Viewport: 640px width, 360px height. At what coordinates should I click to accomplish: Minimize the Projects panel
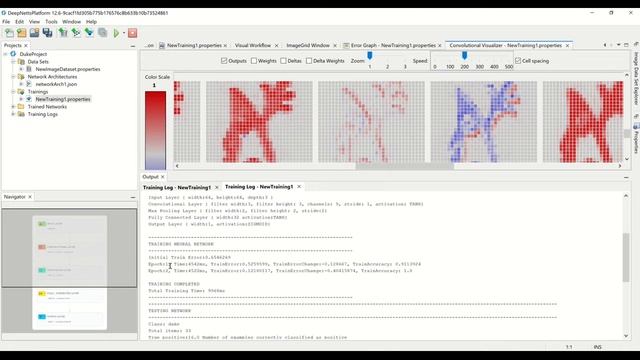[133, 46]
